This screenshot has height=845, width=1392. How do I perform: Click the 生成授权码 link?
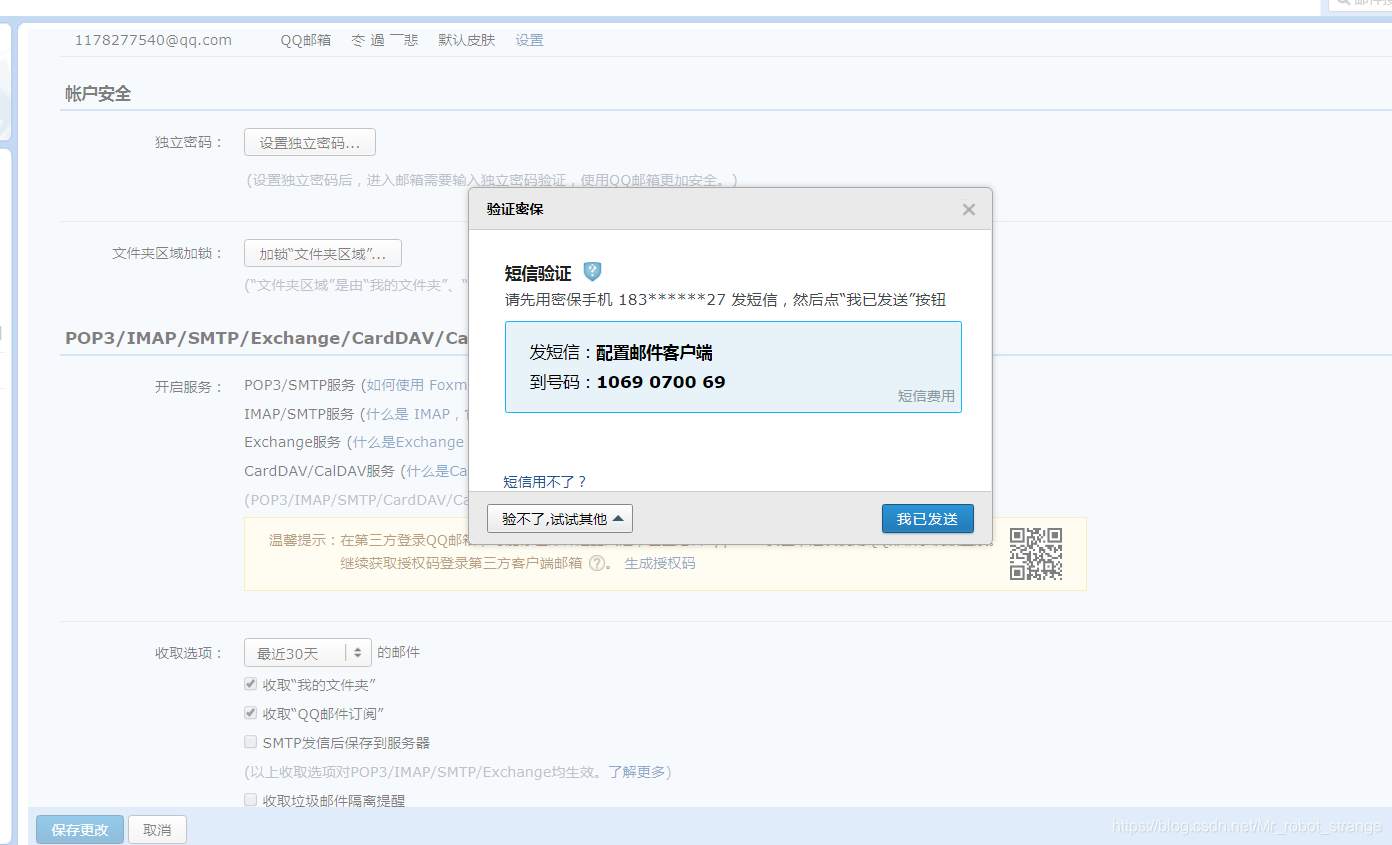[x=660, y=563]
